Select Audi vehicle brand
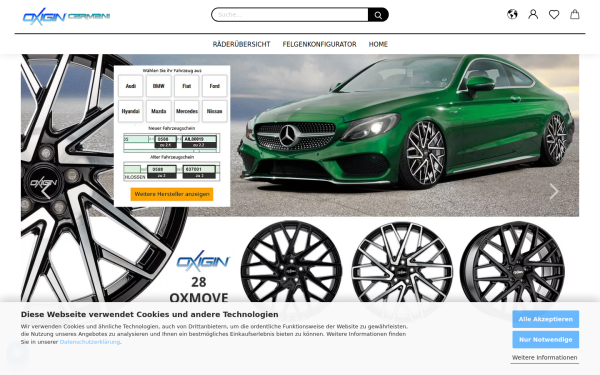600x375 pixels. [x=130, y=86]
